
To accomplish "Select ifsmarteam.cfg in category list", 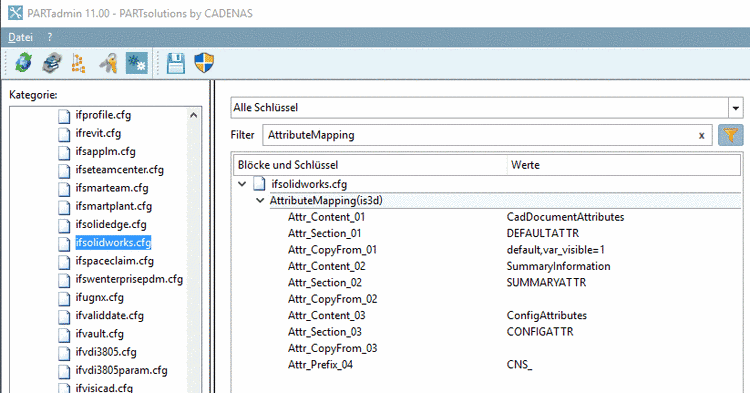I will (111, 188).
